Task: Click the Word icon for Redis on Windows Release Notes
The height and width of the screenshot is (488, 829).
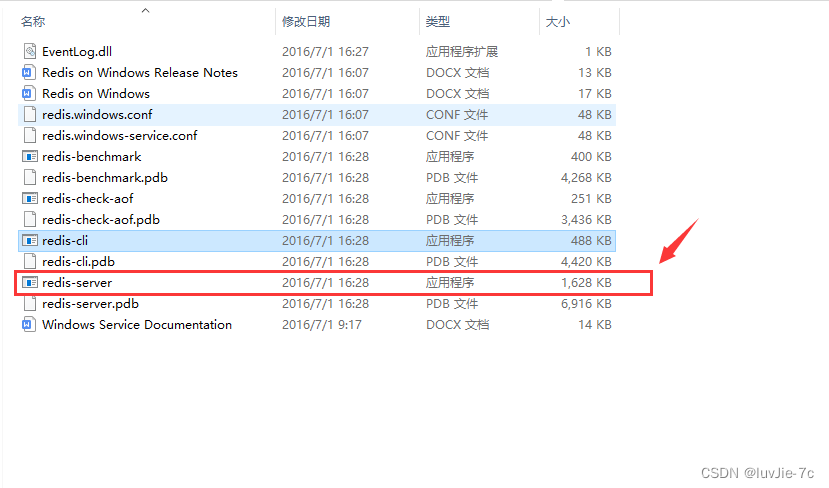Action: 29,72
